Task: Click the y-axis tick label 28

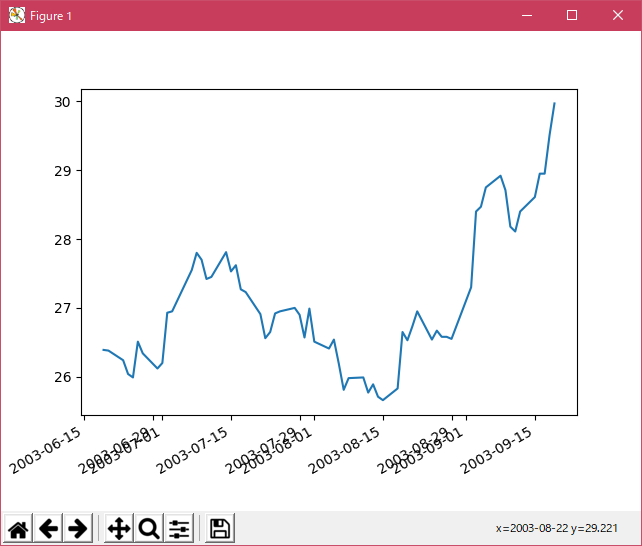Action: coord(63,240)
